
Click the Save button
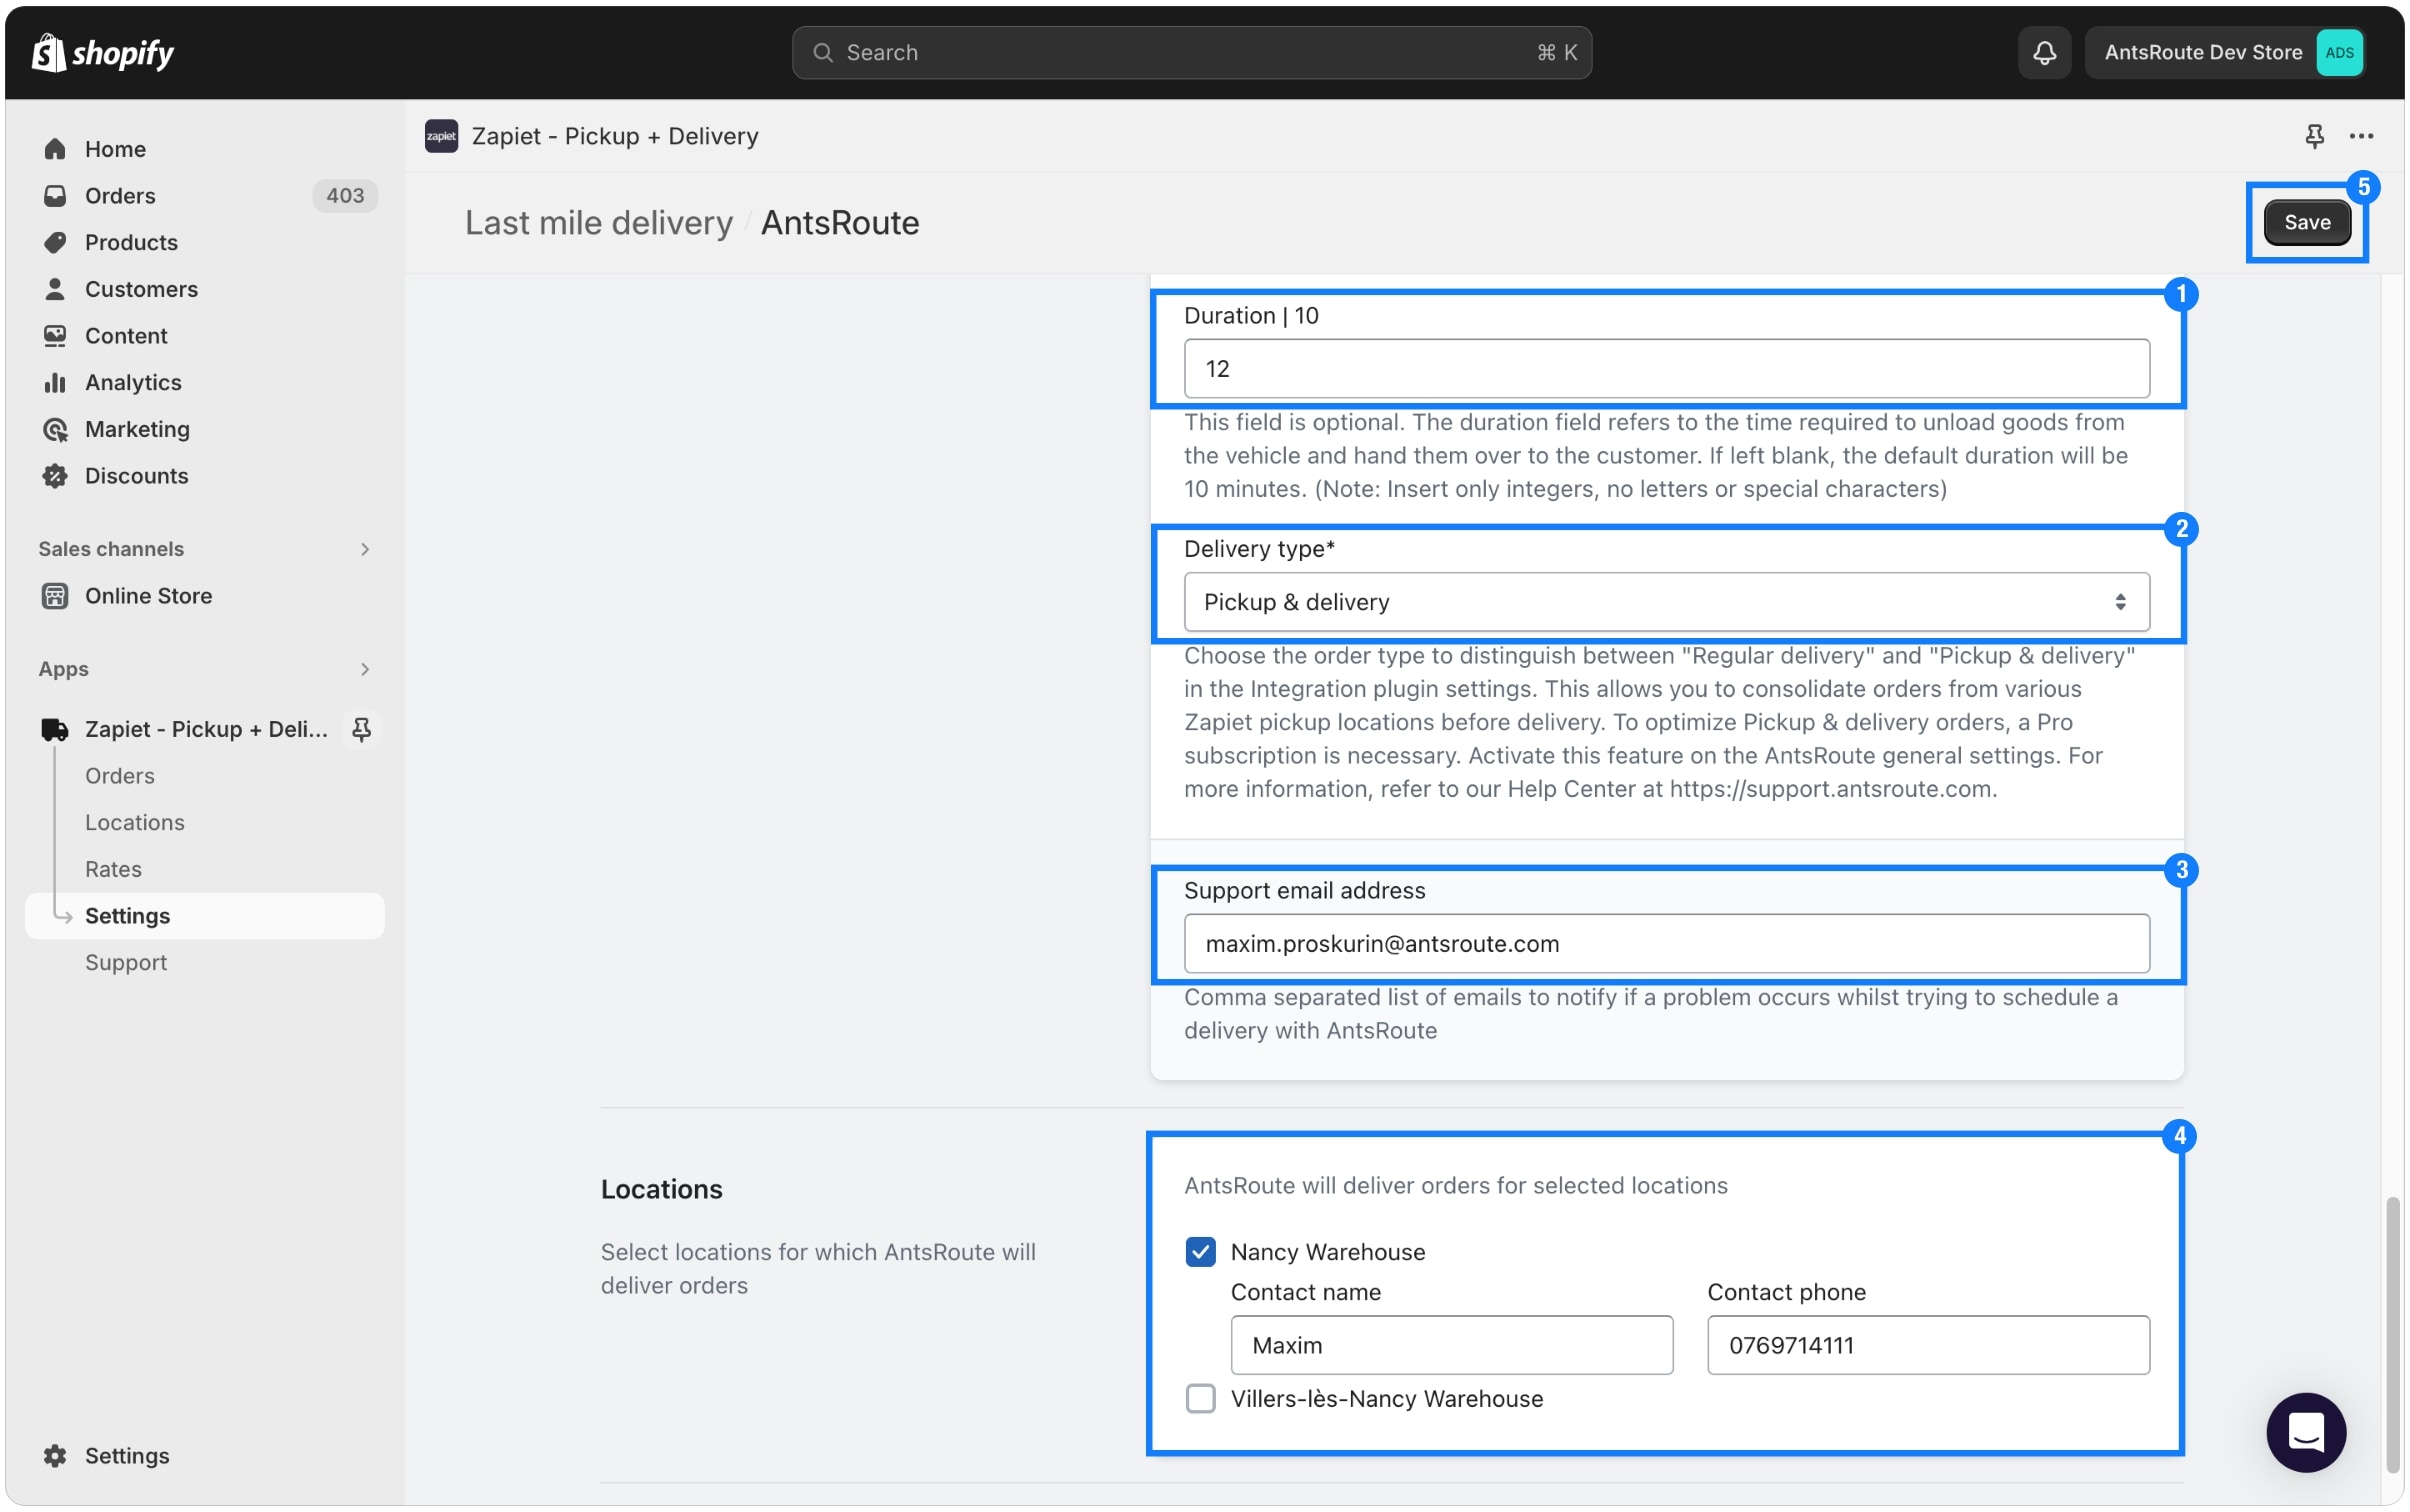pyautogui.click(x=2305, y=222)
